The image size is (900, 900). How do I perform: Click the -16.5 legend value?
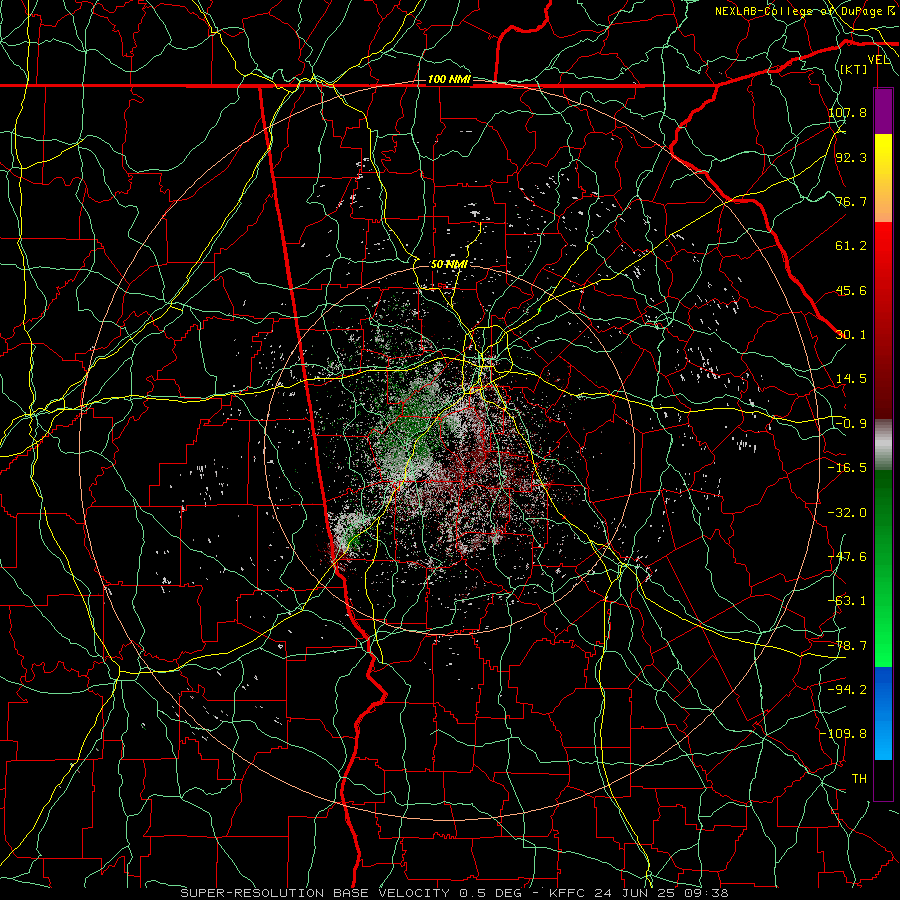(x=847, y=468)
